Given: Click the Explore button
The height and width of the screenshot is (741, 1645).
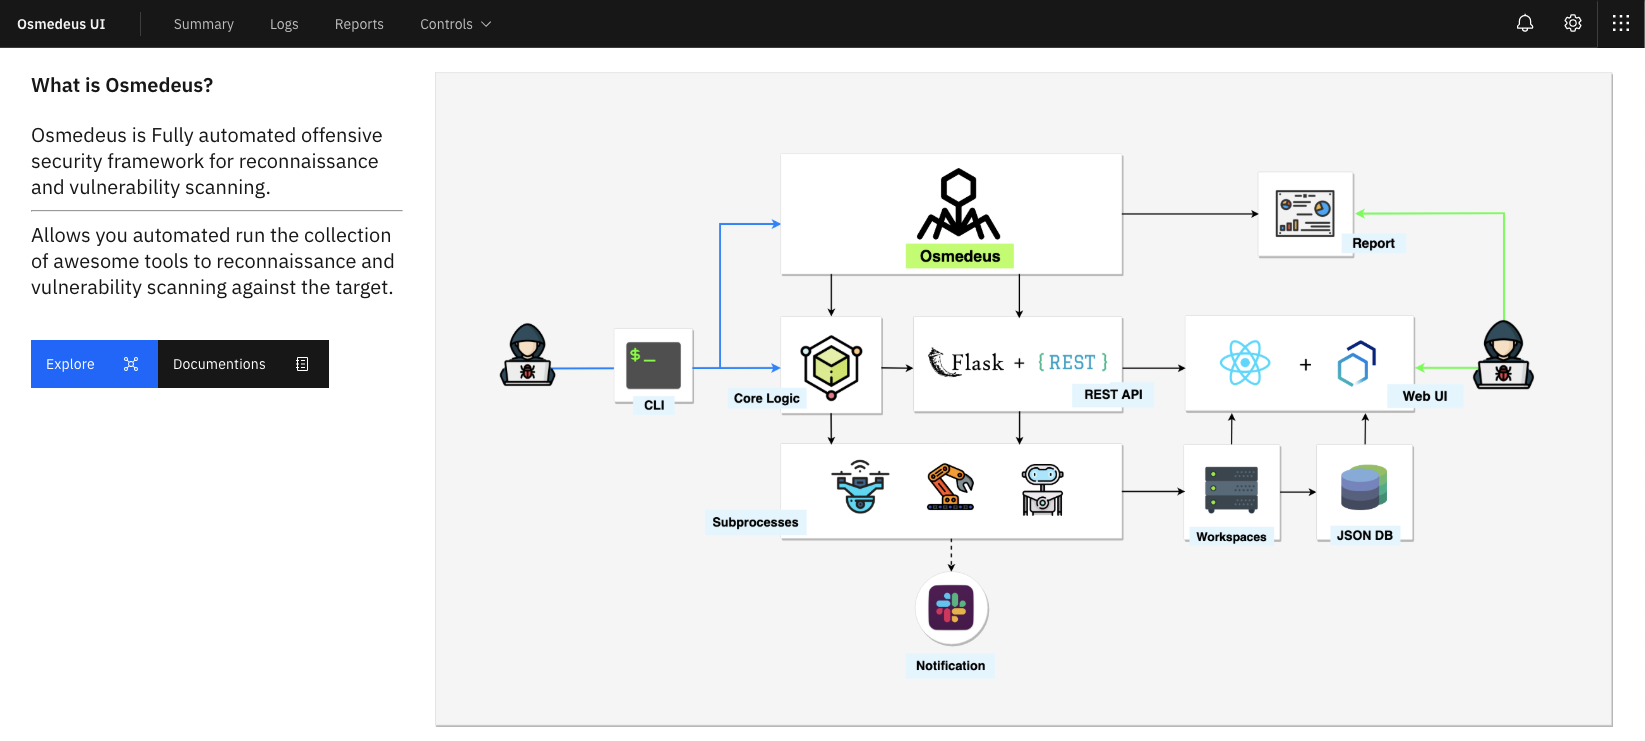Looking at the screenshot, I should pos(94,364).
